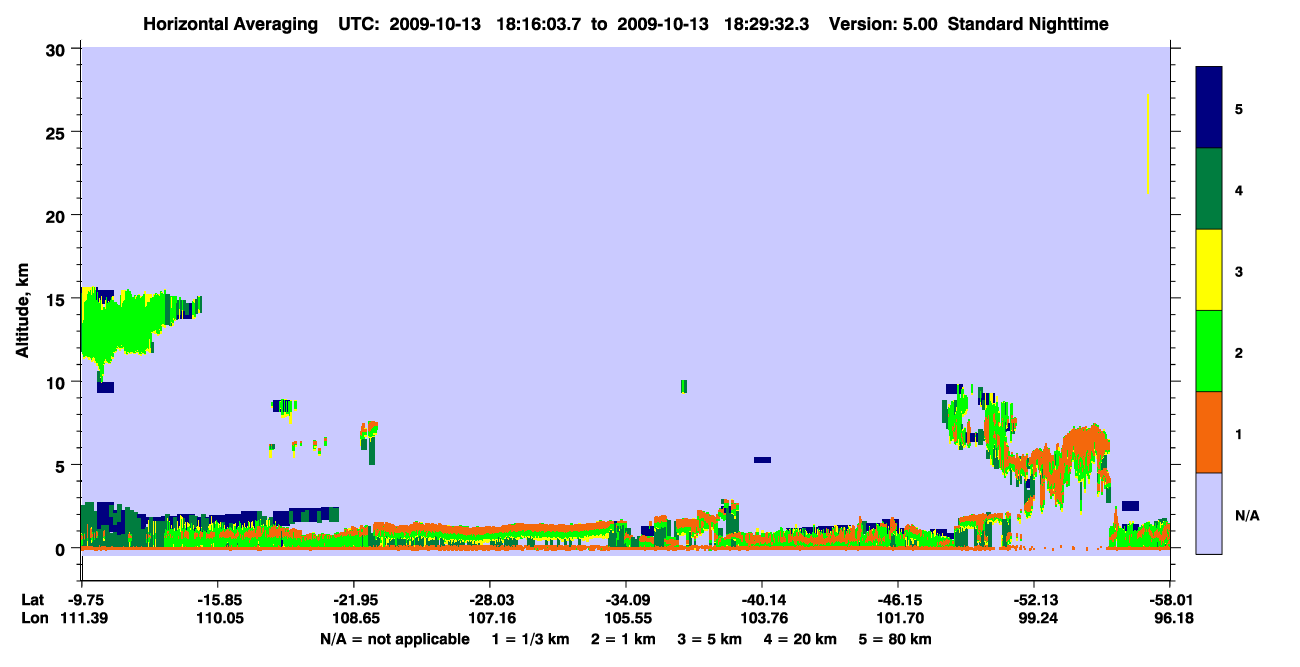1300x667 pixels.
Task: Click the bright green colorbar segment labeled 2
Action: tap(1209, 351)
